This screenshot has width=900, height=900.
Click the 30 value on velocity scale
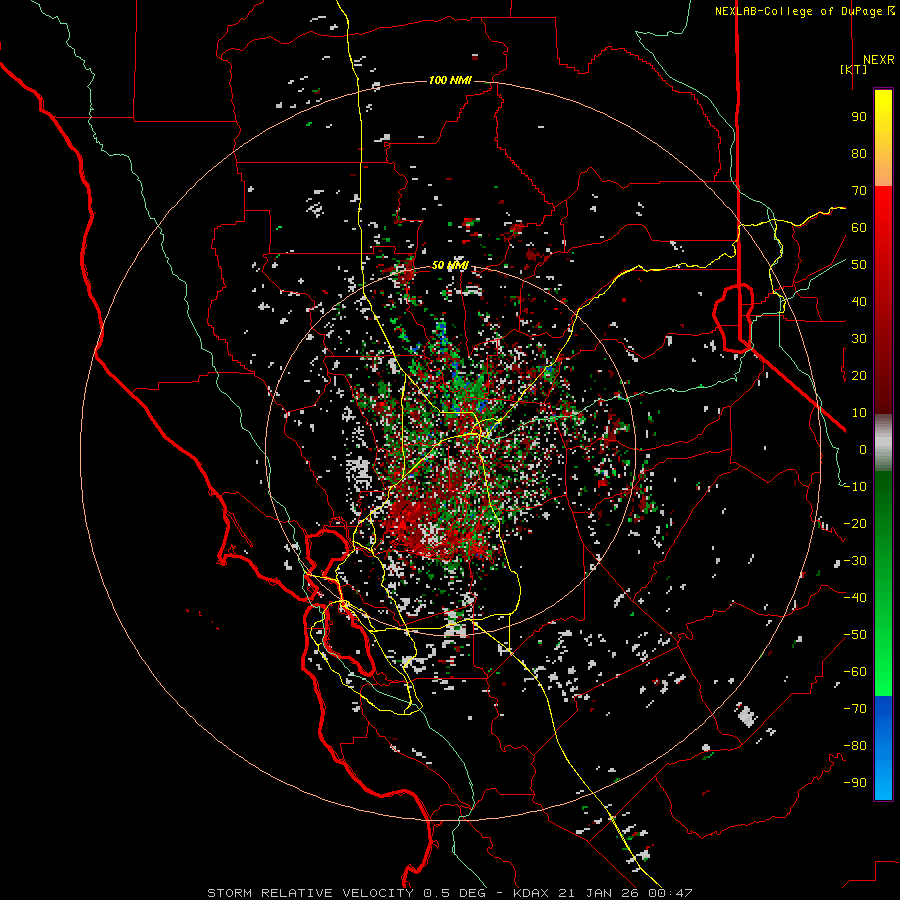click(859, 339)
